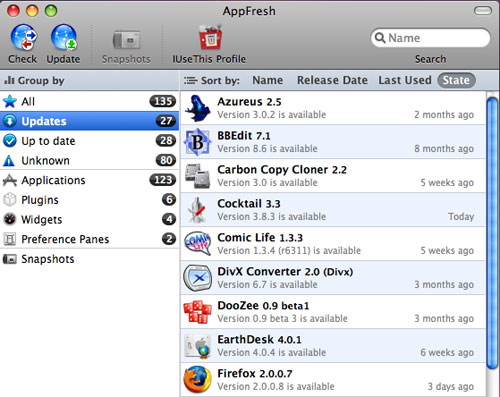Click the 'Today' last used text
500x397 pixels.
point(461,217)
